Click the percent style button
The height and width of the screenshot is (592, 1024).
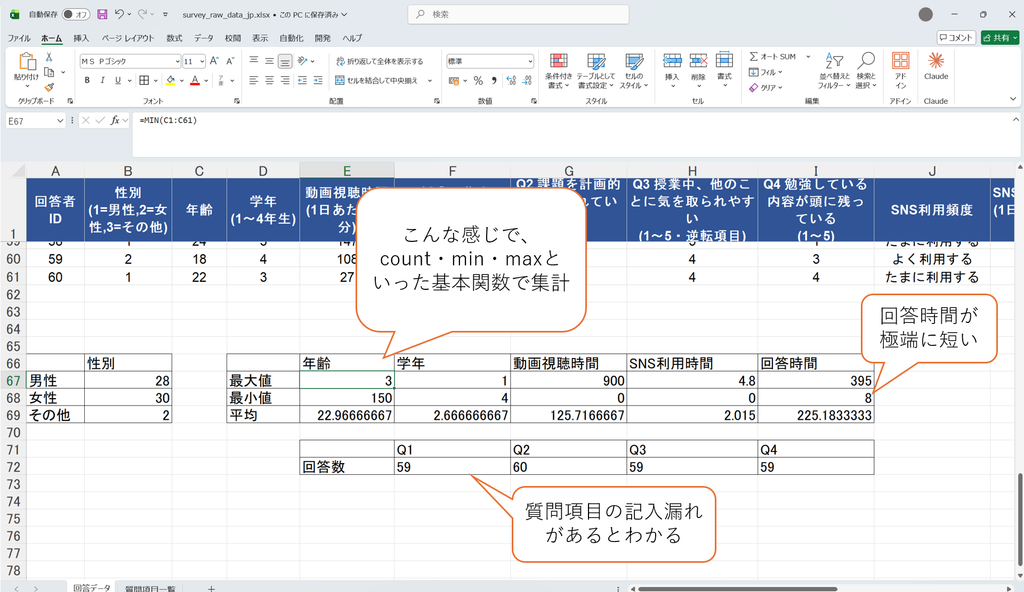pos(478,80)
